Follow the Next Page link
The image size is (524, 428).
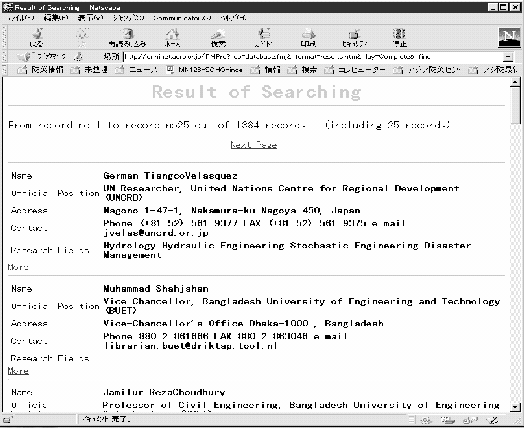pyautogui.click(x=254, y=145)
